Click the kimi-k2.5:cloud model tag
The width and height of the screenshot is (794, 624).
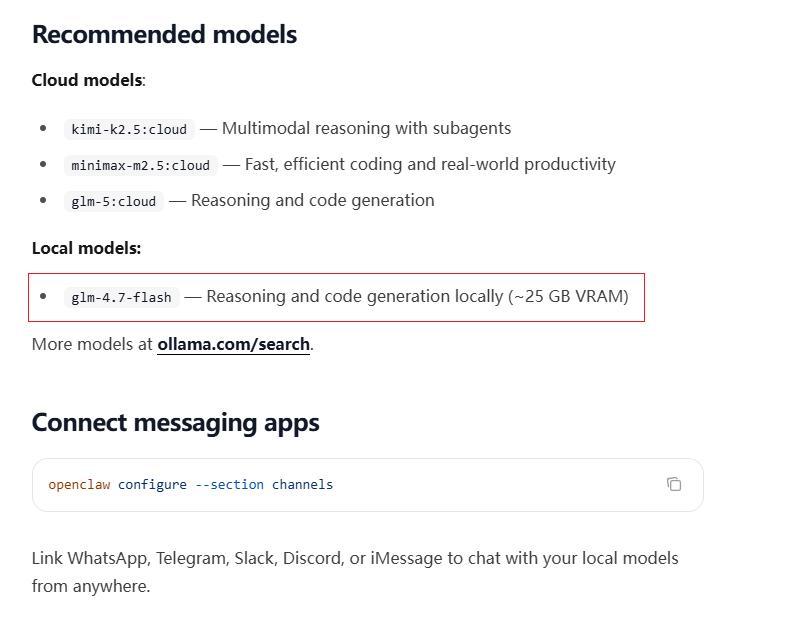(x=129, y=129)
